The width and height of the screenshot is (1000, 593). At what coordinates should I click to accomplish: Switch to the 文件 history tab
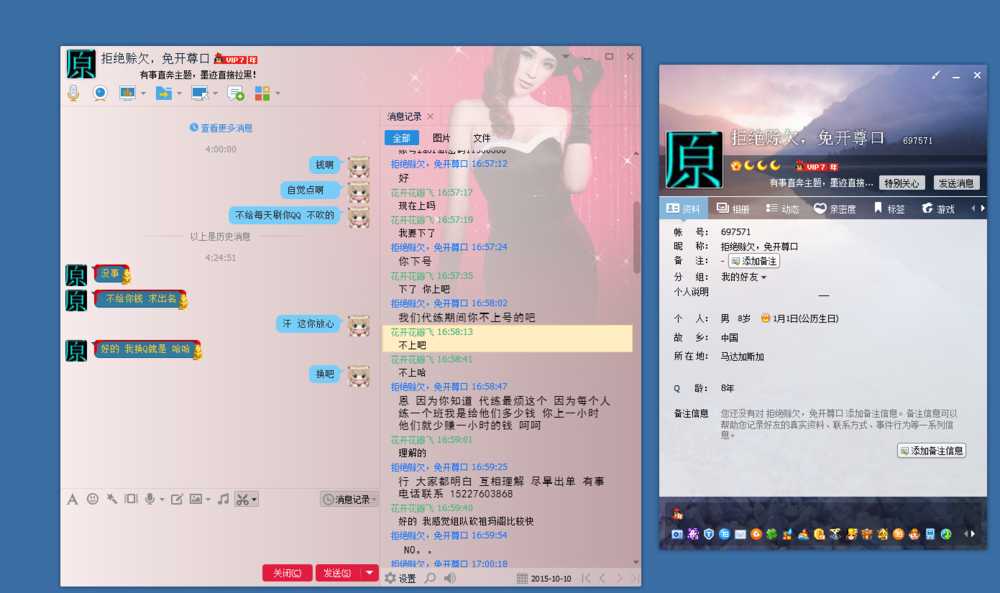(x=482, y=138)
